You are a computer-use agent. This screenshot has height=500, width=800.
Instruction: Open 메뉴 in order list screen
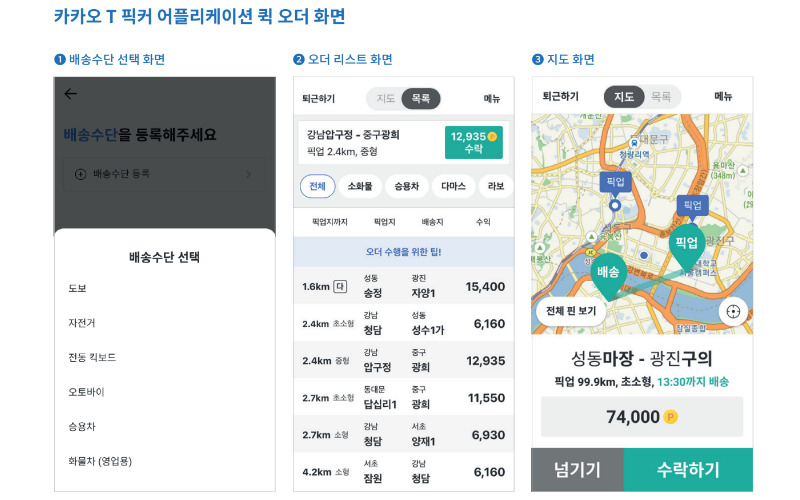tap(492, 98)
